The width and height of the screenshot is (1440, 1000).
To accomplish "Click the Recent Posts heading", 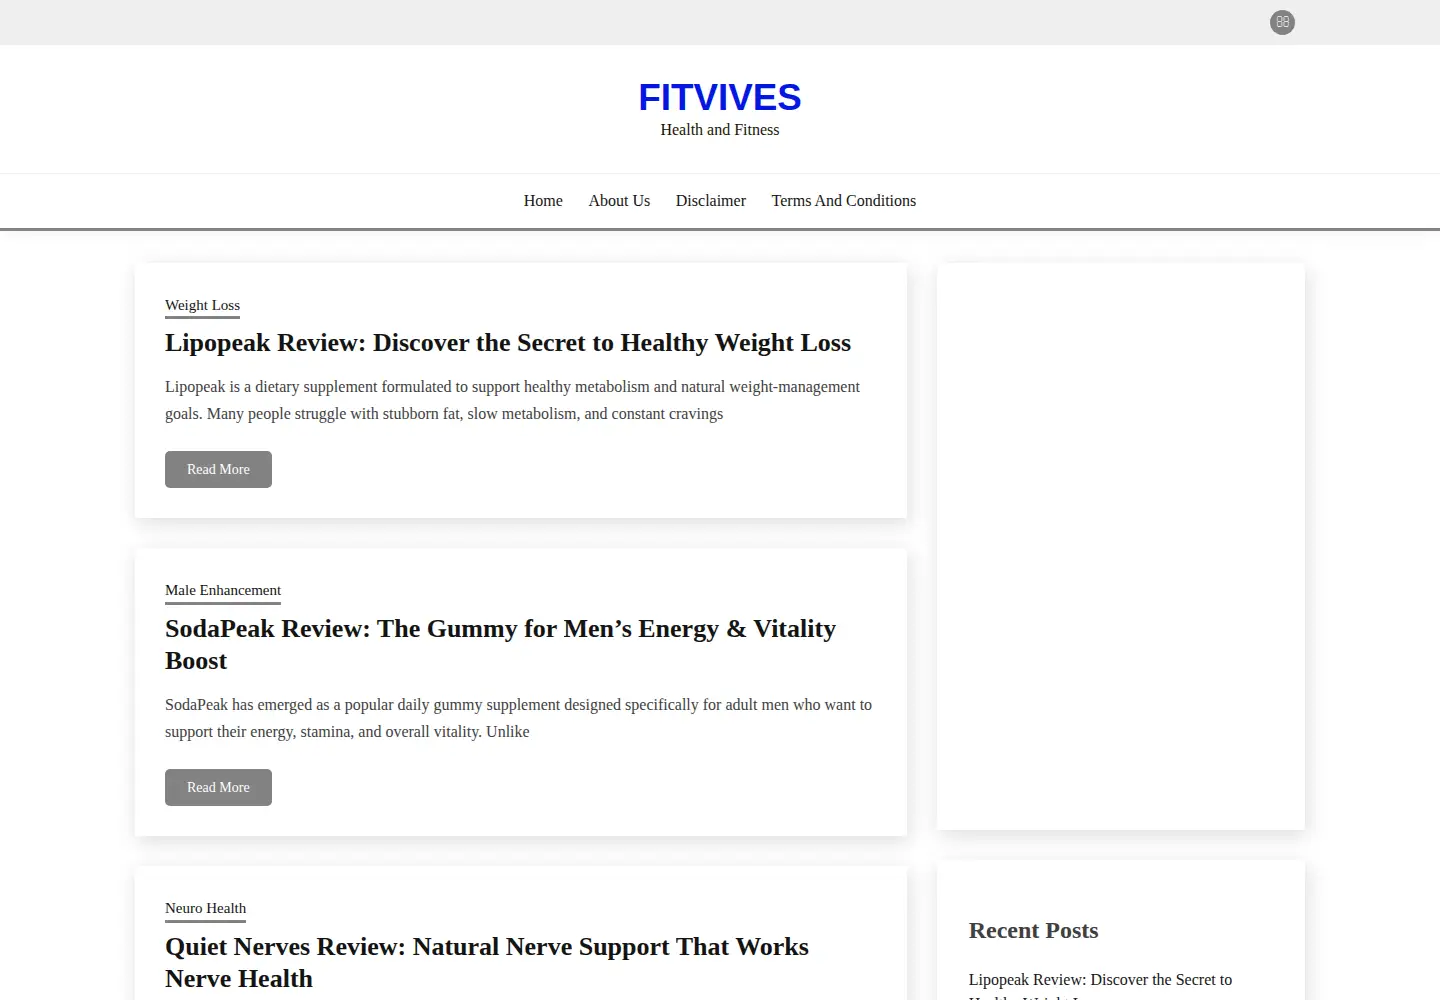I will pos(1033,931).
